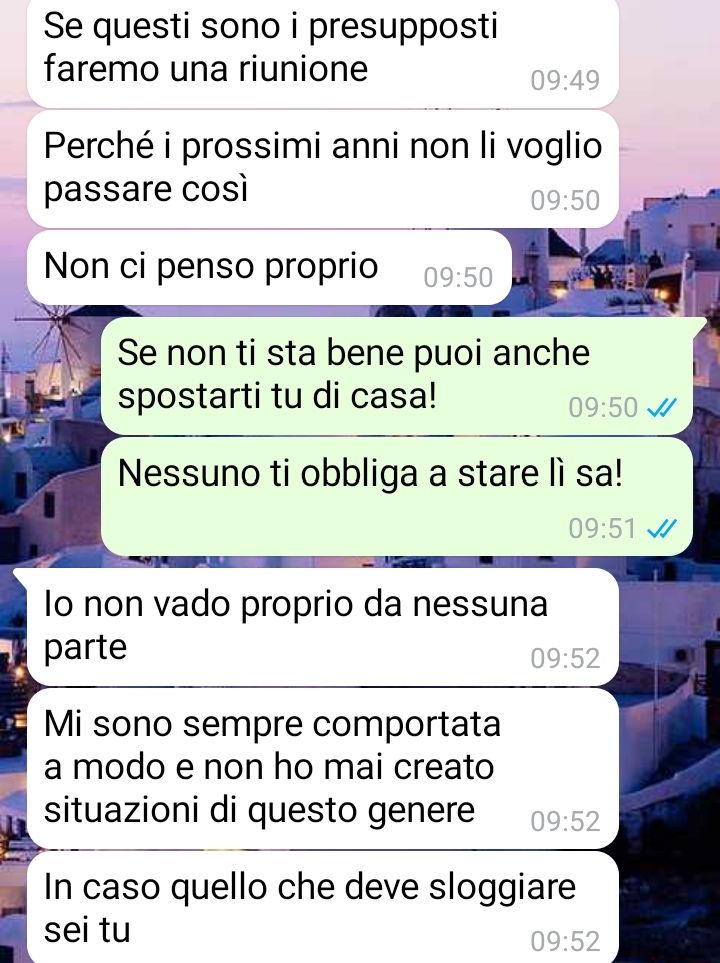The height and width of the screenshot is (963, 720).
Task: Tap the 09:52 timestamp on 'sloggiare' message
Action: 565,942
